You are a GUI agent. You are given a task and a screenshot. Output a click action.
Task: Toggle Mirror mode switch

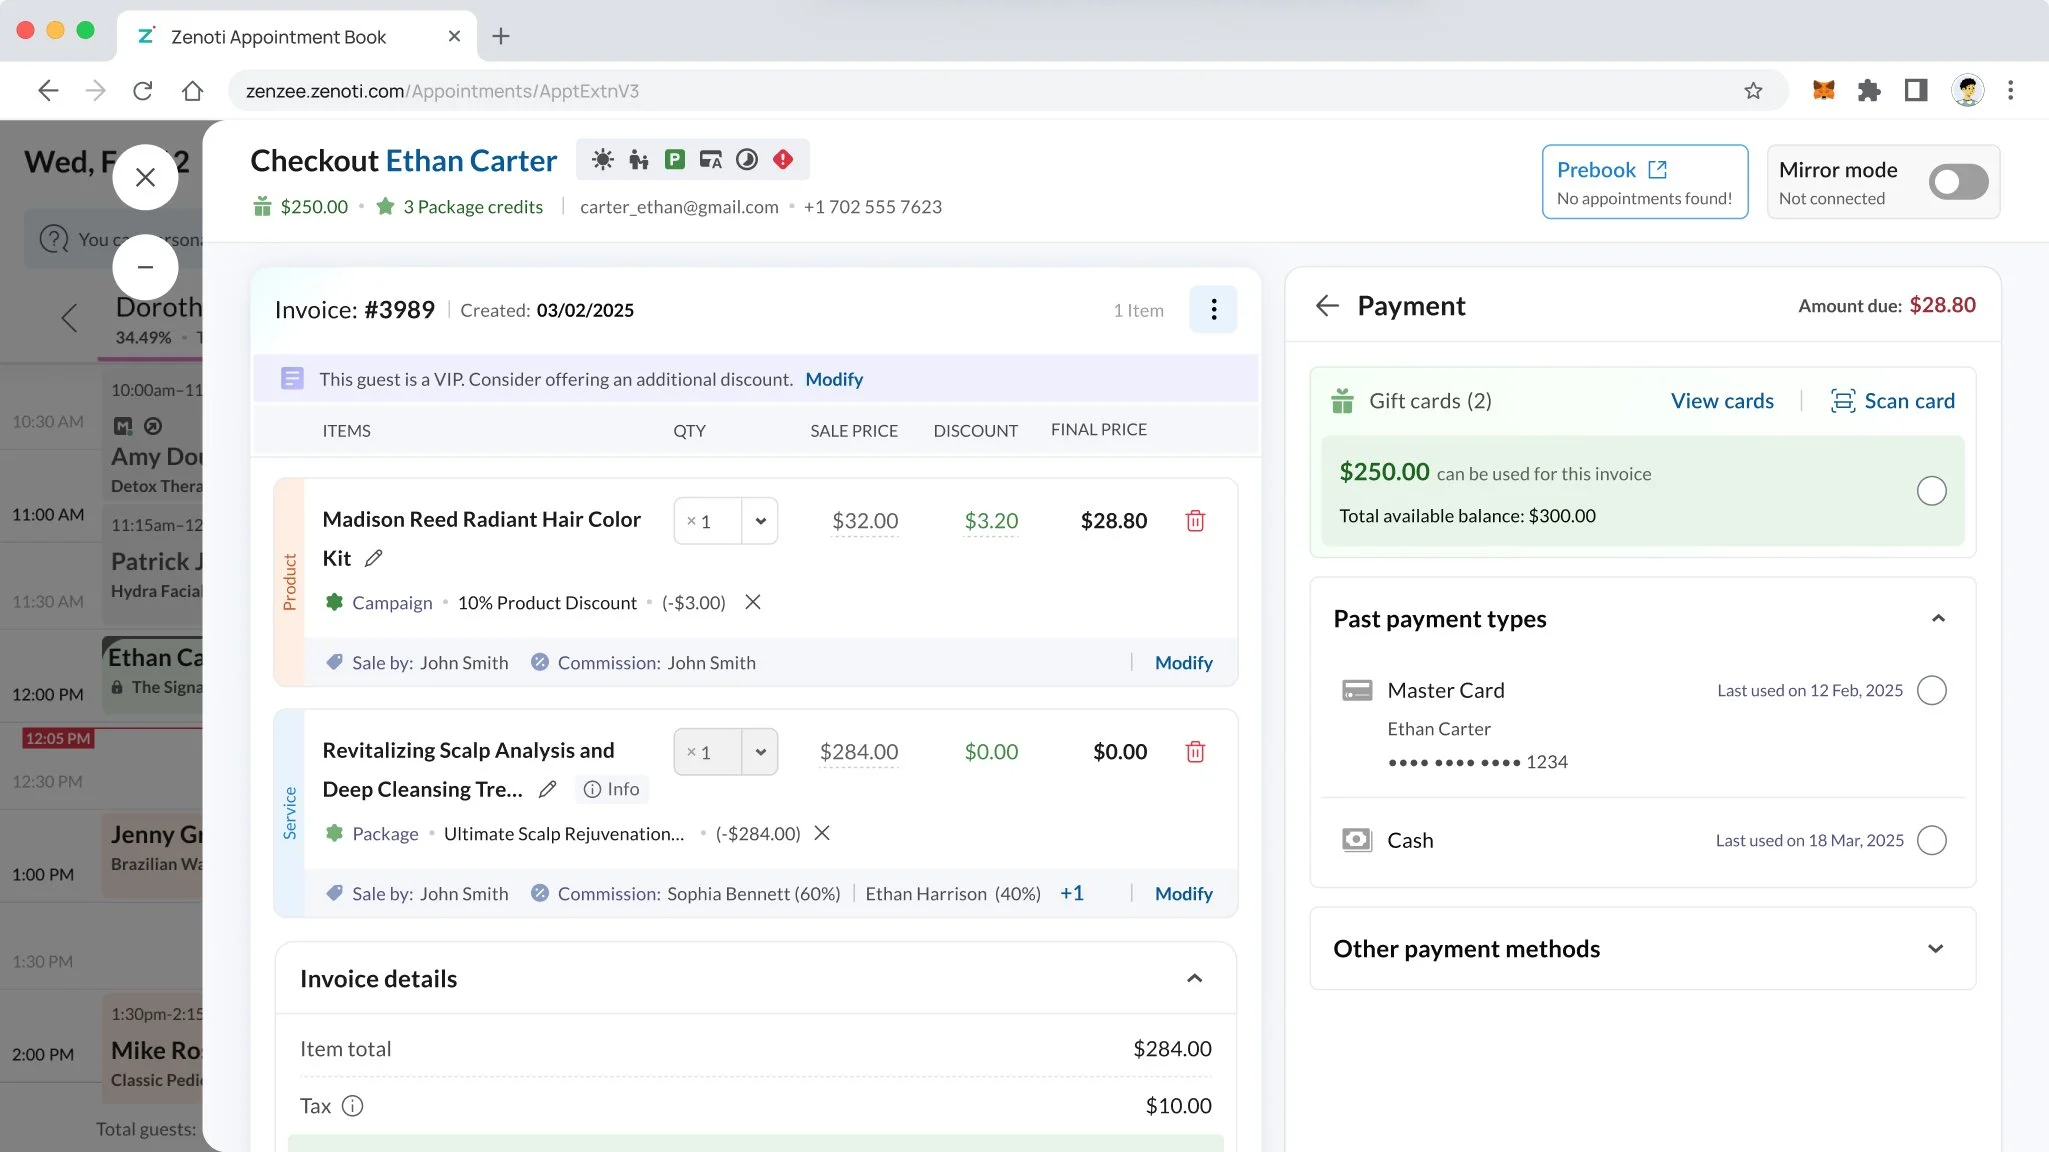click(1958, 182)
